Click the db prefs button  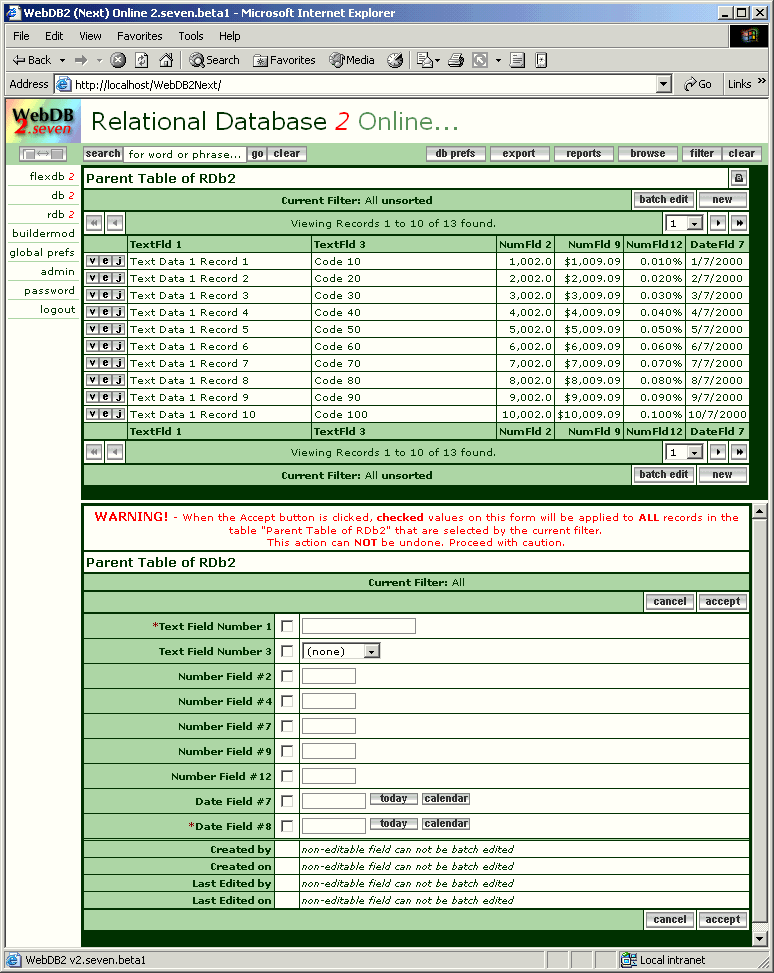click(x=456, y=153)
